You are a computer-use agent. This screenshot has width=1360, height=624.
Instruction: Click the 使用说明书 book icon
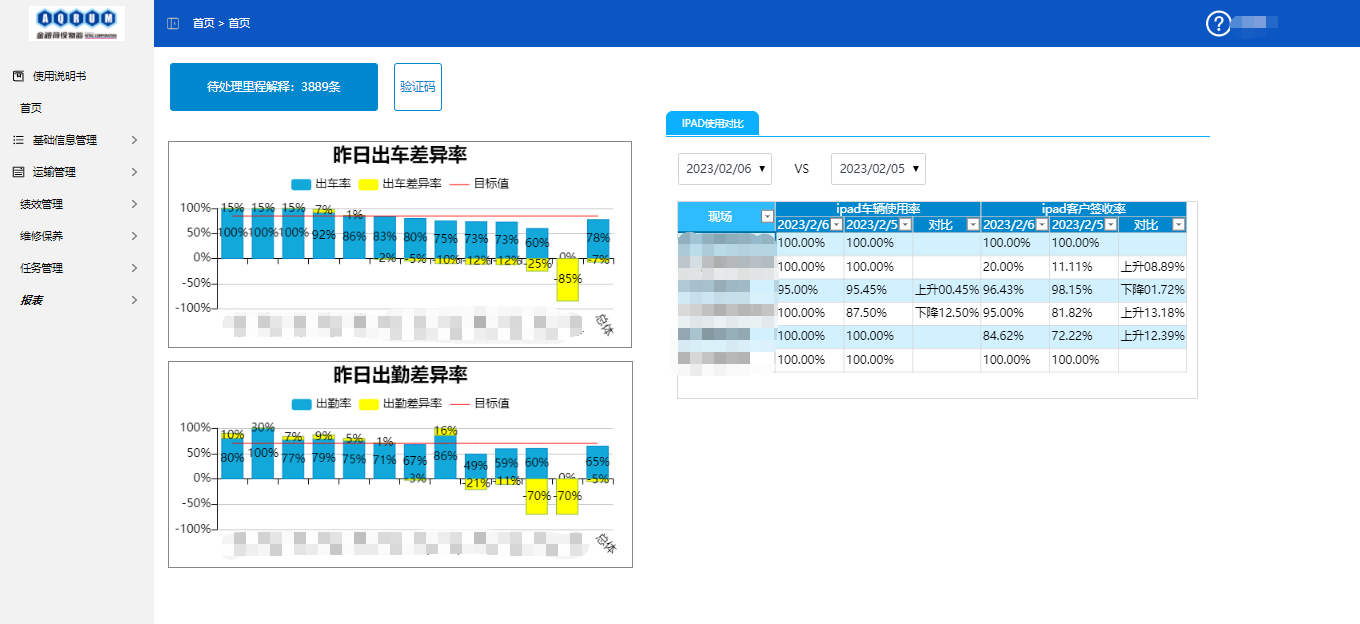coord(18,76)
